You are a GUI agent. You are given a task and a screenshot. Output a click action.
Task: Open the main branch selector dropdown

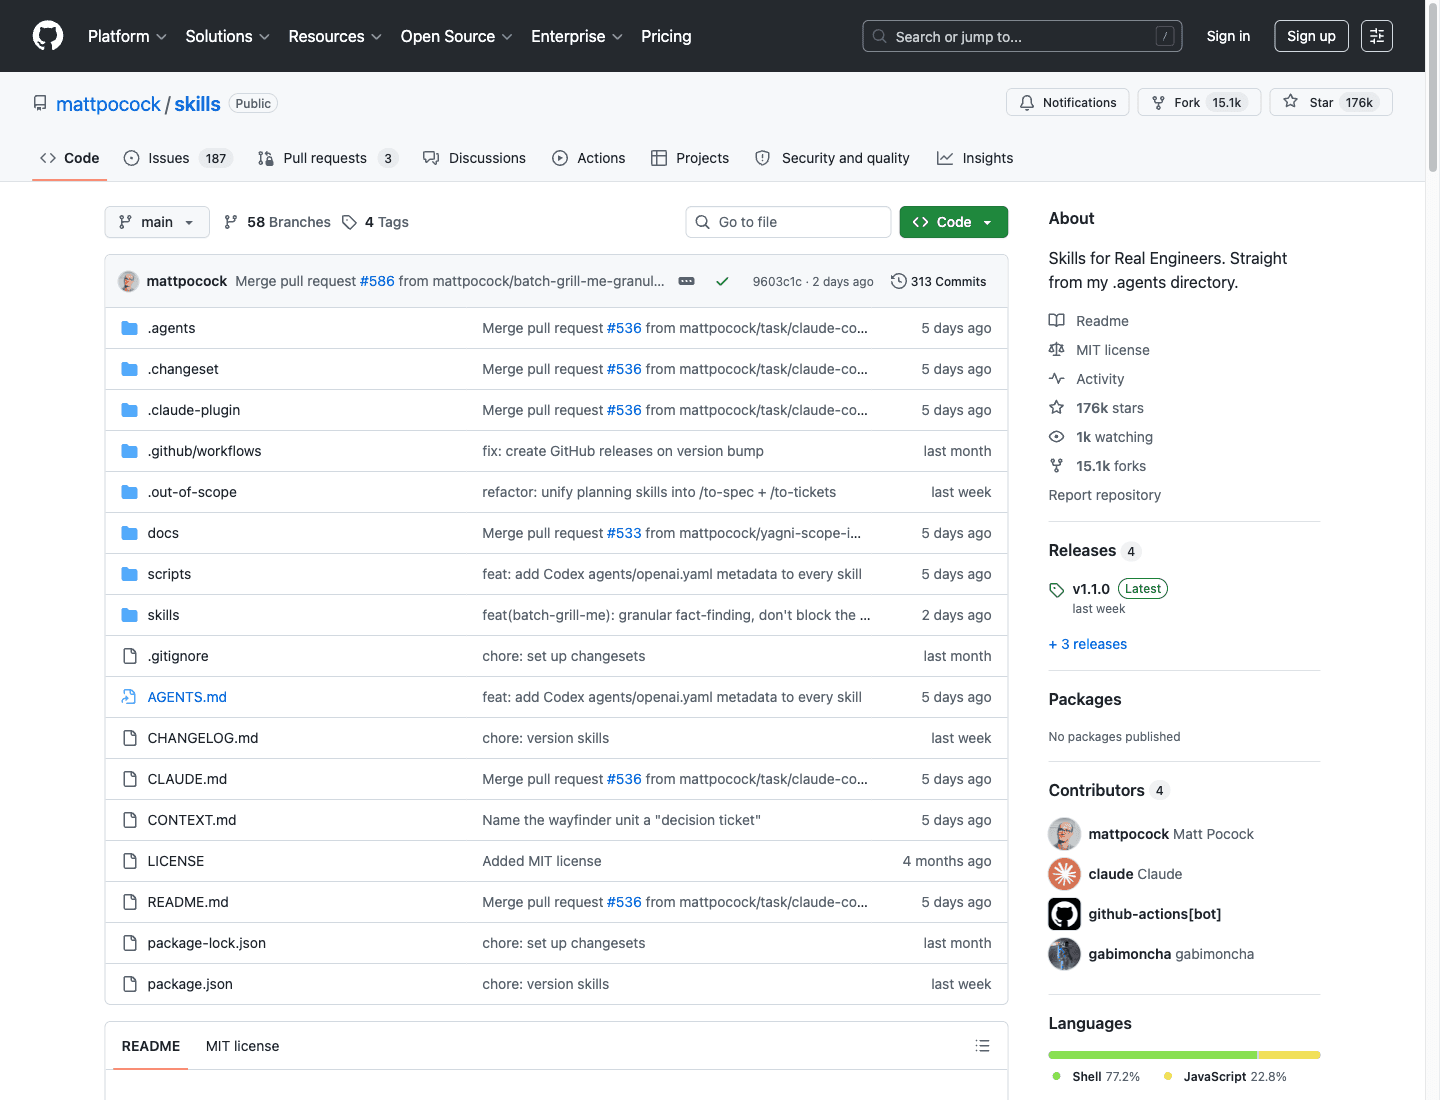[x=157, y=222]
